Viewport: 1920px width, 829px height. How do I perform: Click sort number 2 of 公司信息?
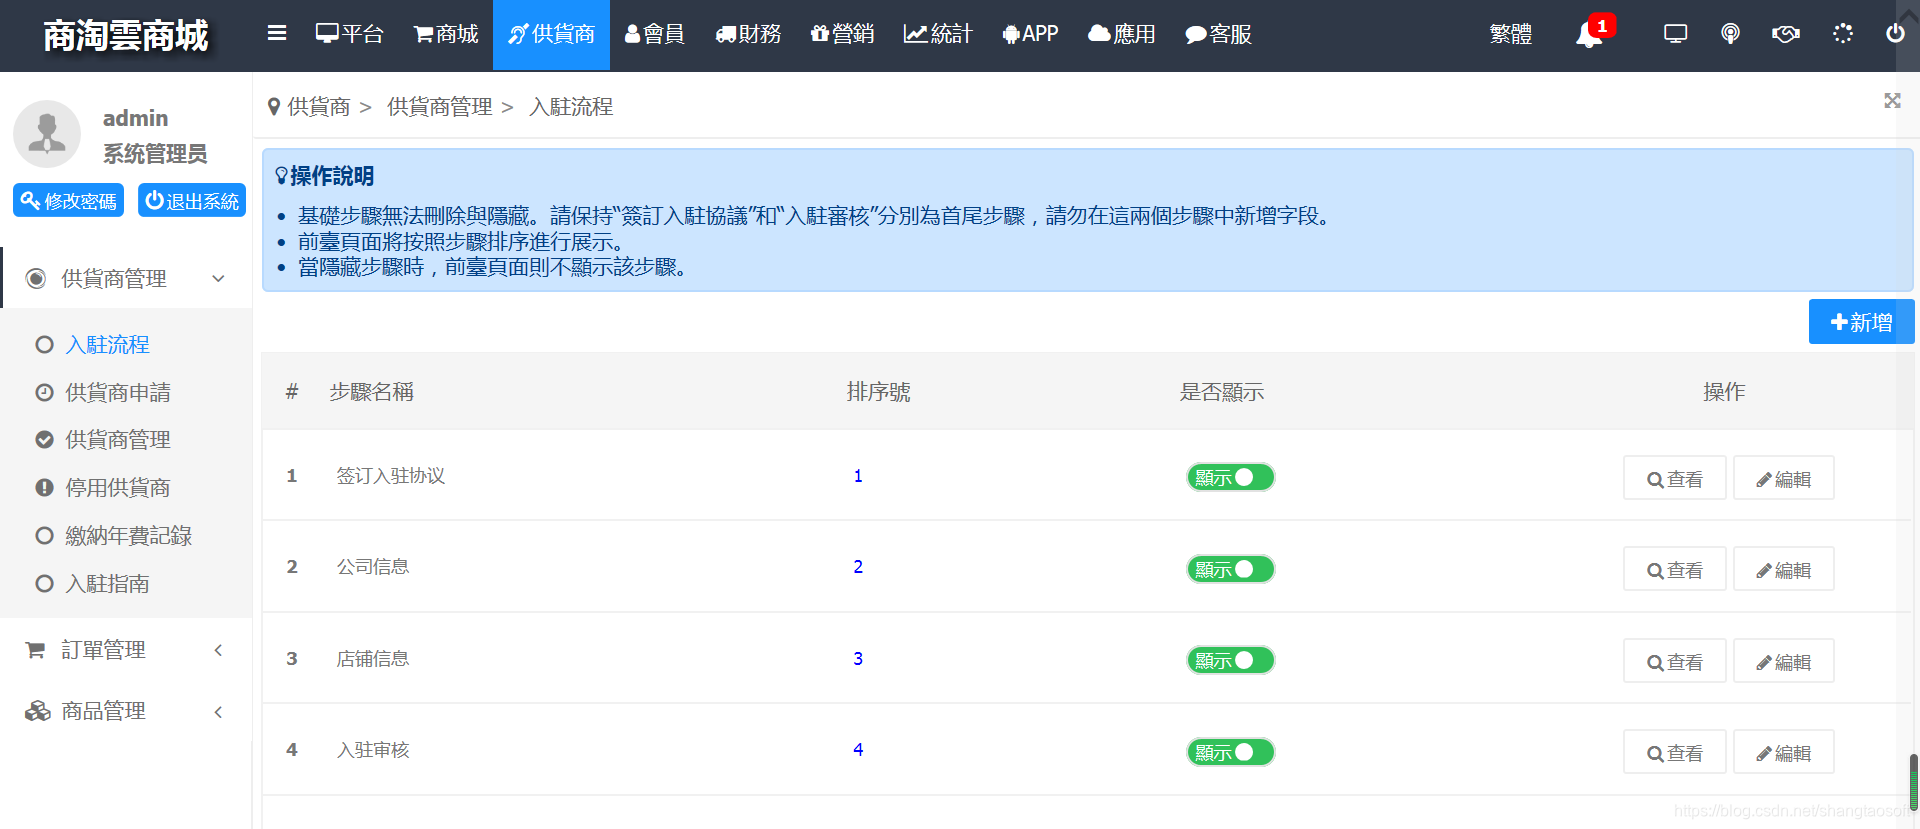point(858,567)
